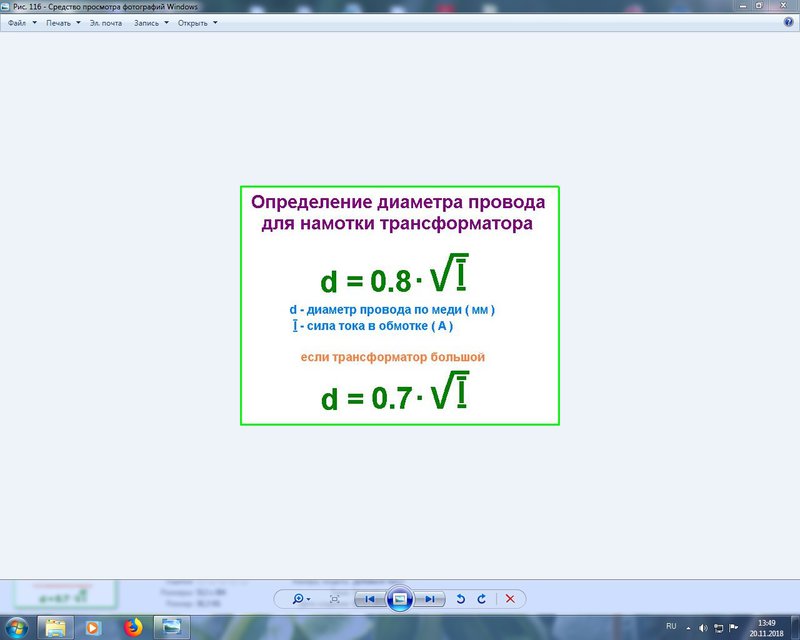Open the Файл menu

point(22,23)
